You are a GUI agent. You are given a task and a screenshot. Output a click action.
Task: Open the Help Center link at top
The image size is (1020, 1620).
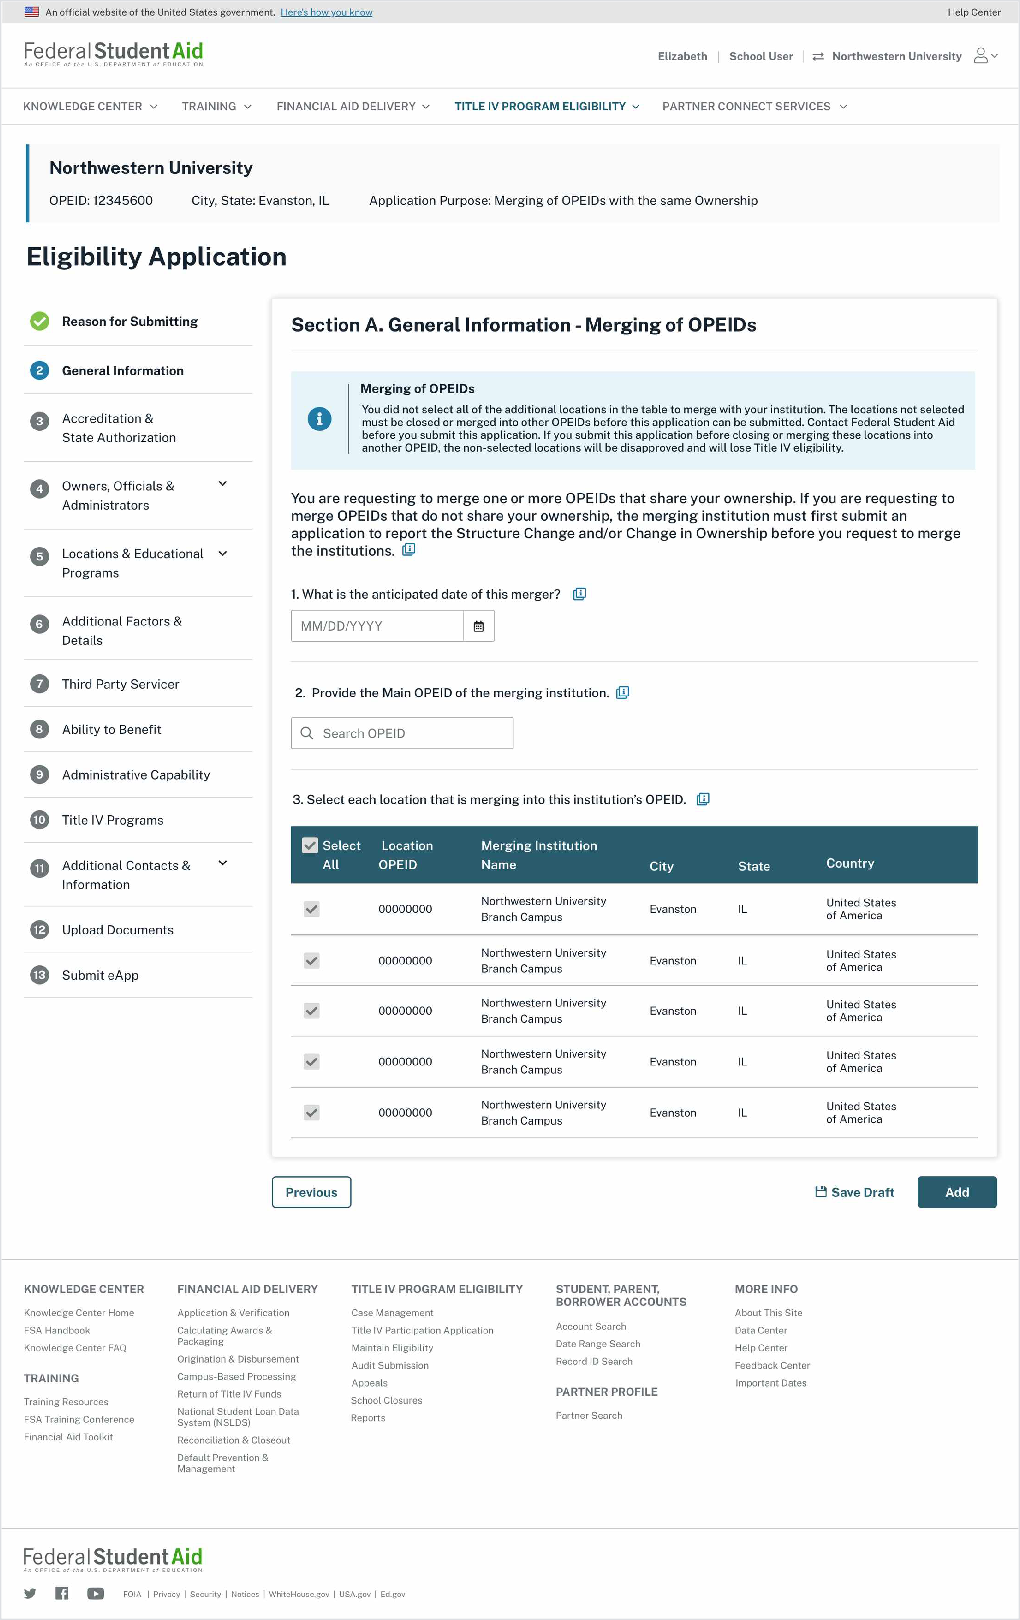(974, 12)
